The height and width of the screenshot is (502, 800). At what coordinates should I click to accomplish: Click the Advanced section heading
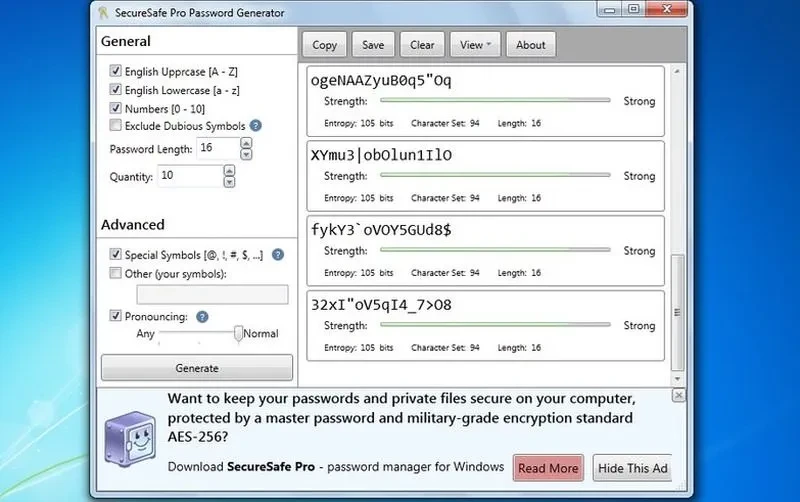(133, 224)
